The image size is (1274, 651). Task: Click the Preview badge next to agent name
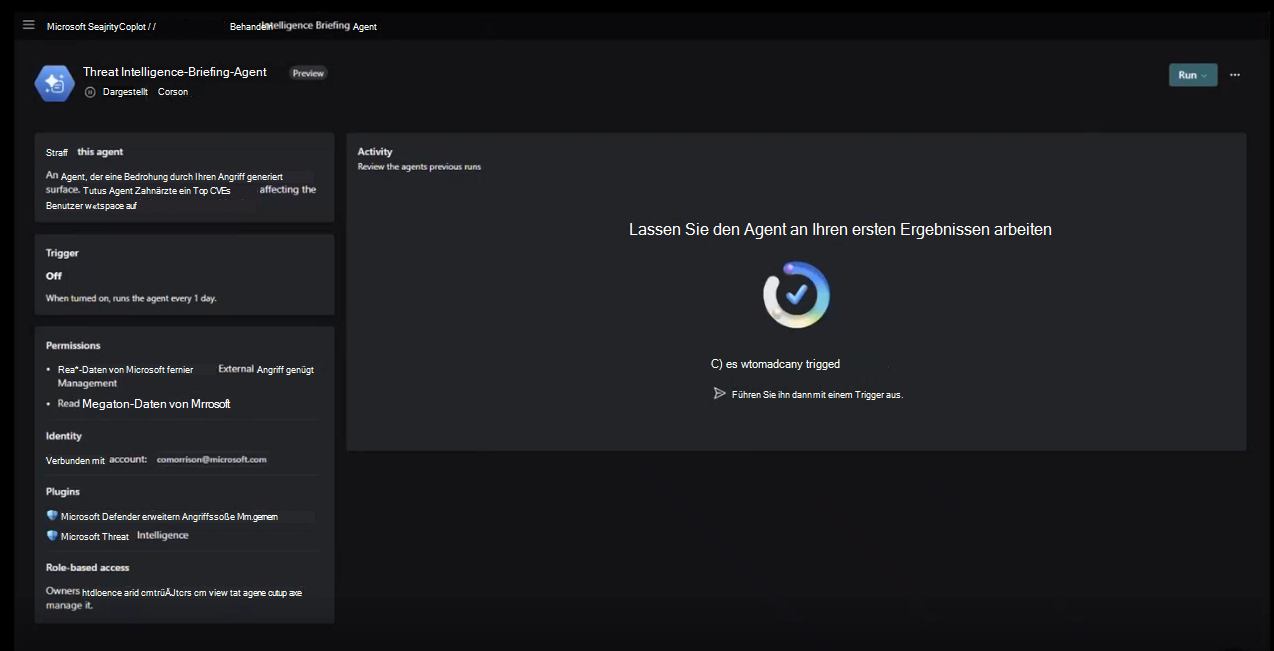tap(308, 72)
